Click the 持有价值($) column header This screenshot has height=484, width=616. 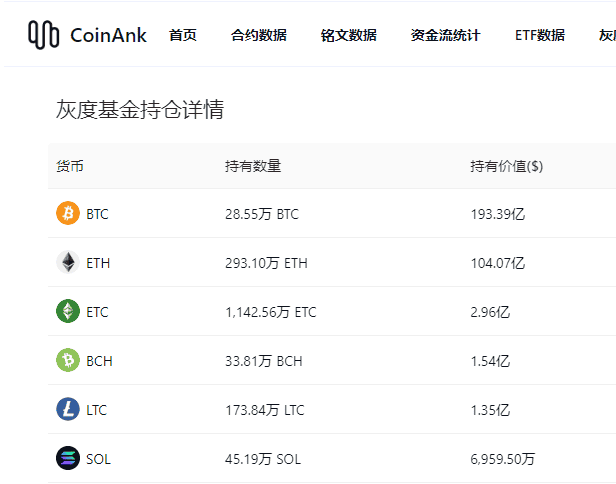507,166
